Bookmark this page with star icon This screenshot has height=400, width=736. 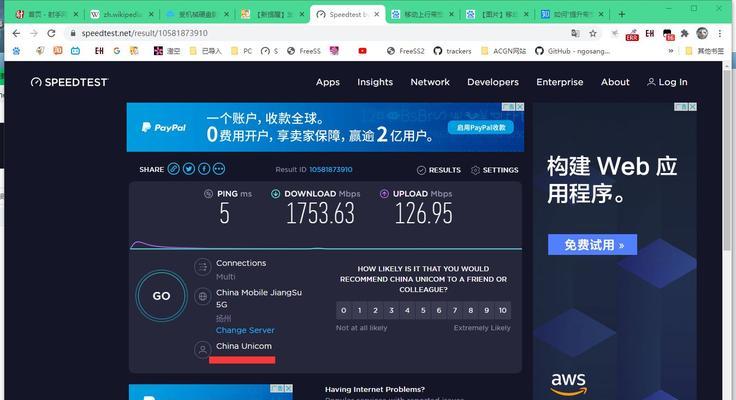tap(593, 33)
